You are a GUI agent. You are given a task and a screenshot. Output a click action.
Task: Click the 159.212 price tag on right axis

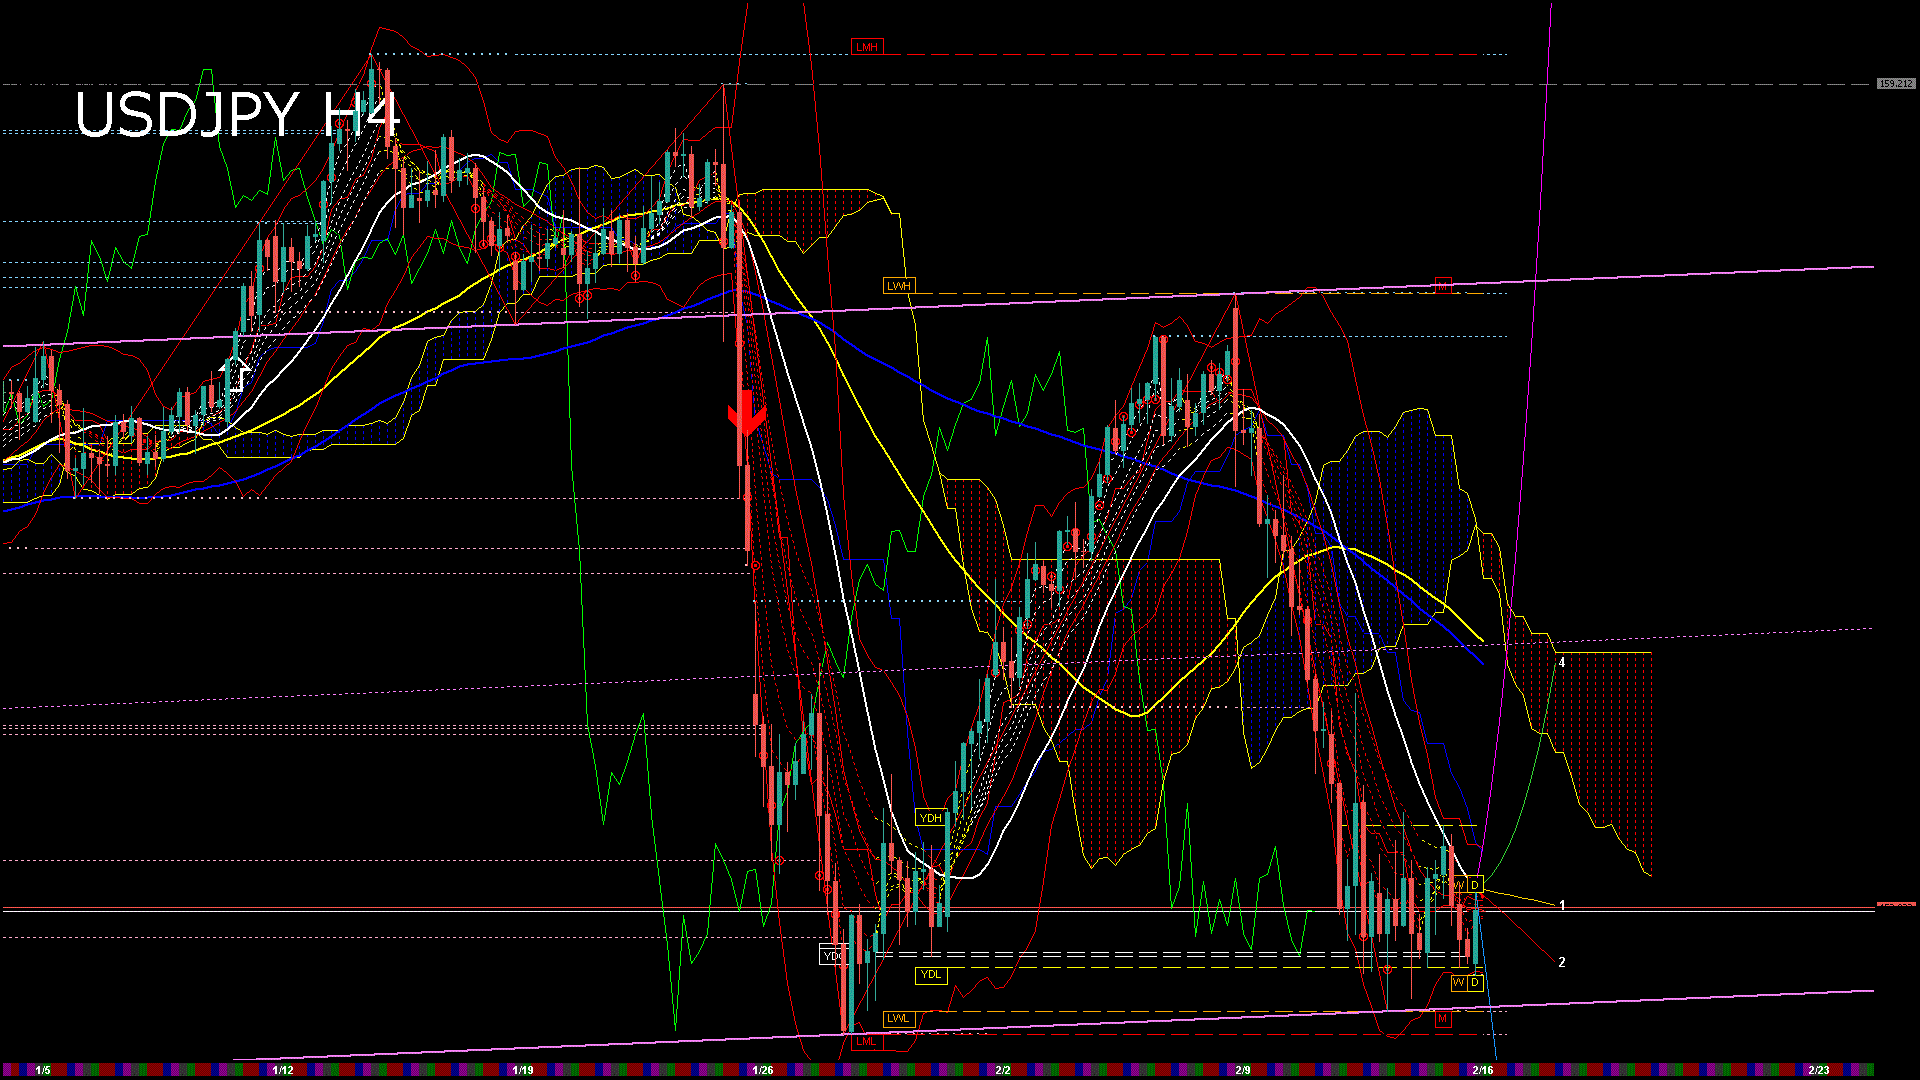click(x=1895, y=84)
